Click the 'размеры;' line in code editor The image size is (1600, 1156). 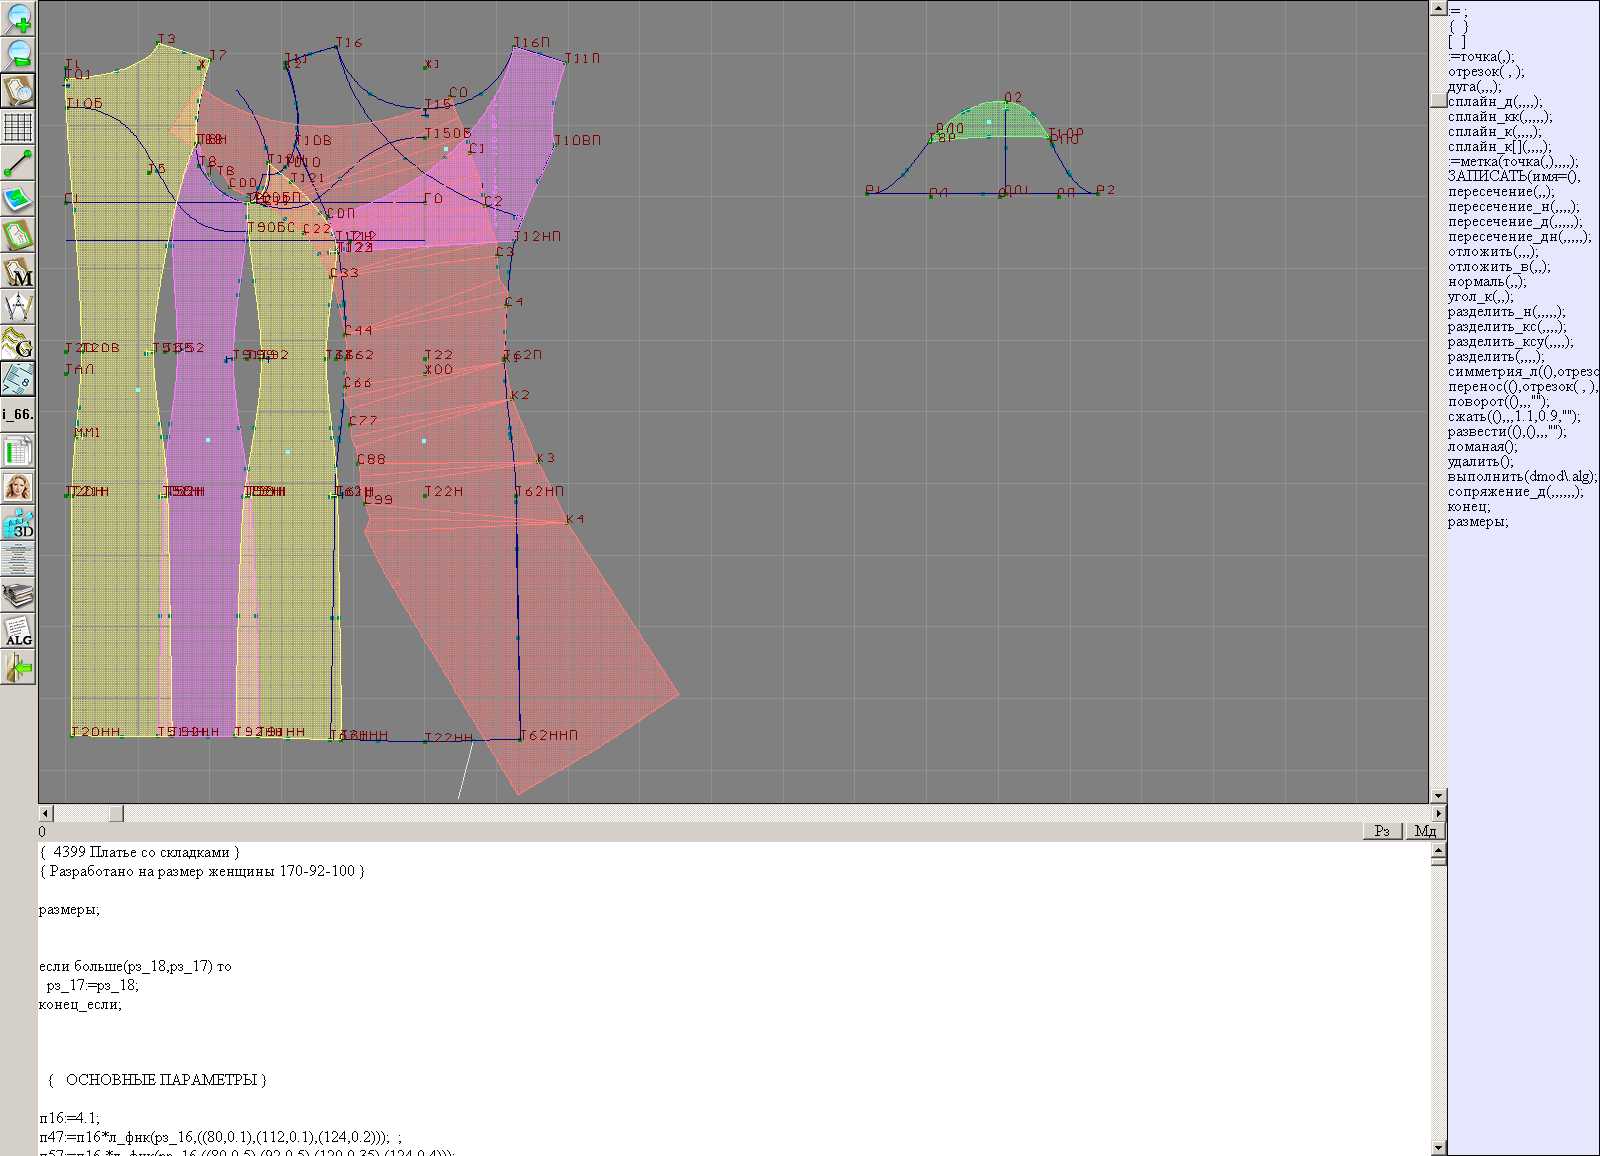pos(69,909)
